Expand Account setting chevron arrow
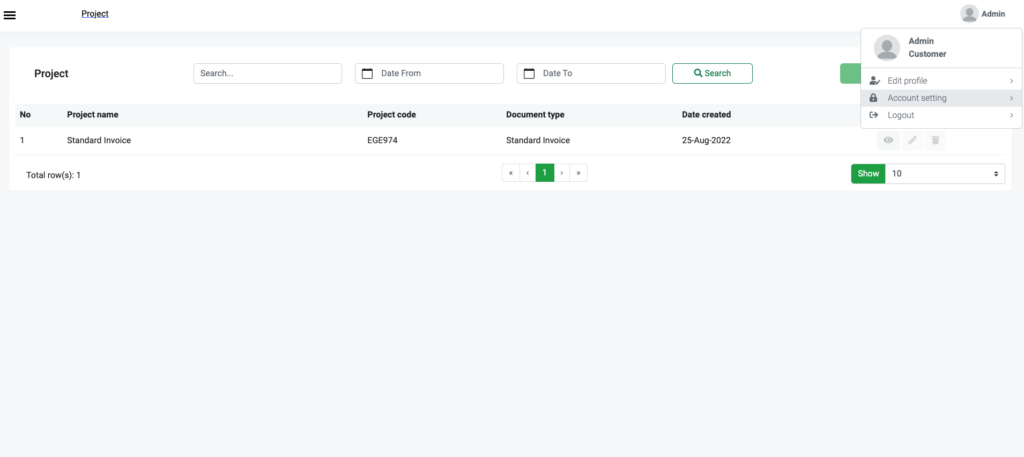 (1011, 98)
